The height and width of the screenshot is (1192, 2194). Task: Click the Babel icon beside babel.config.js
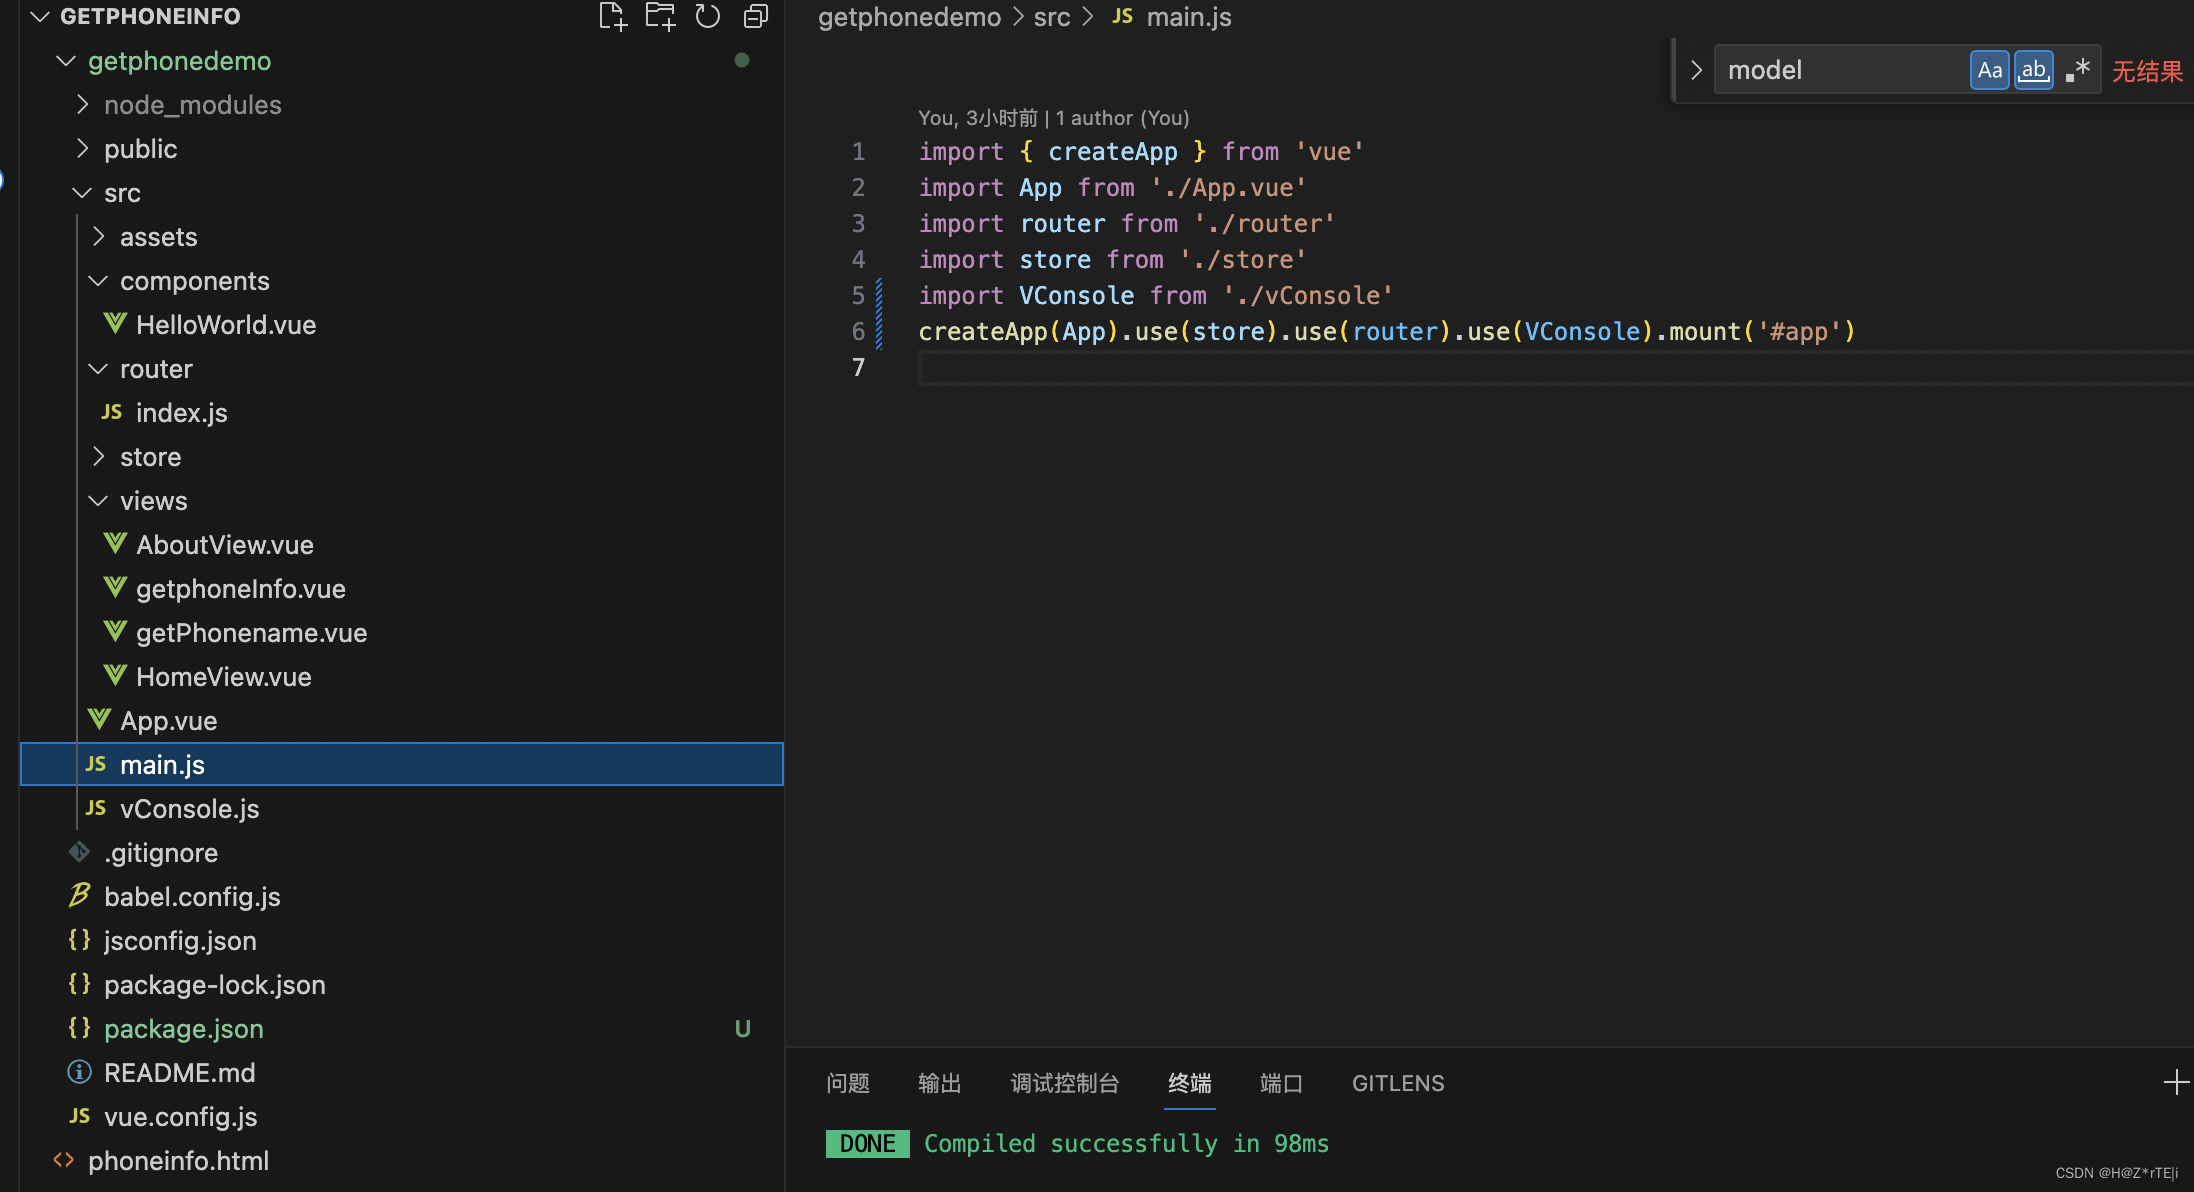click(79, 896)
